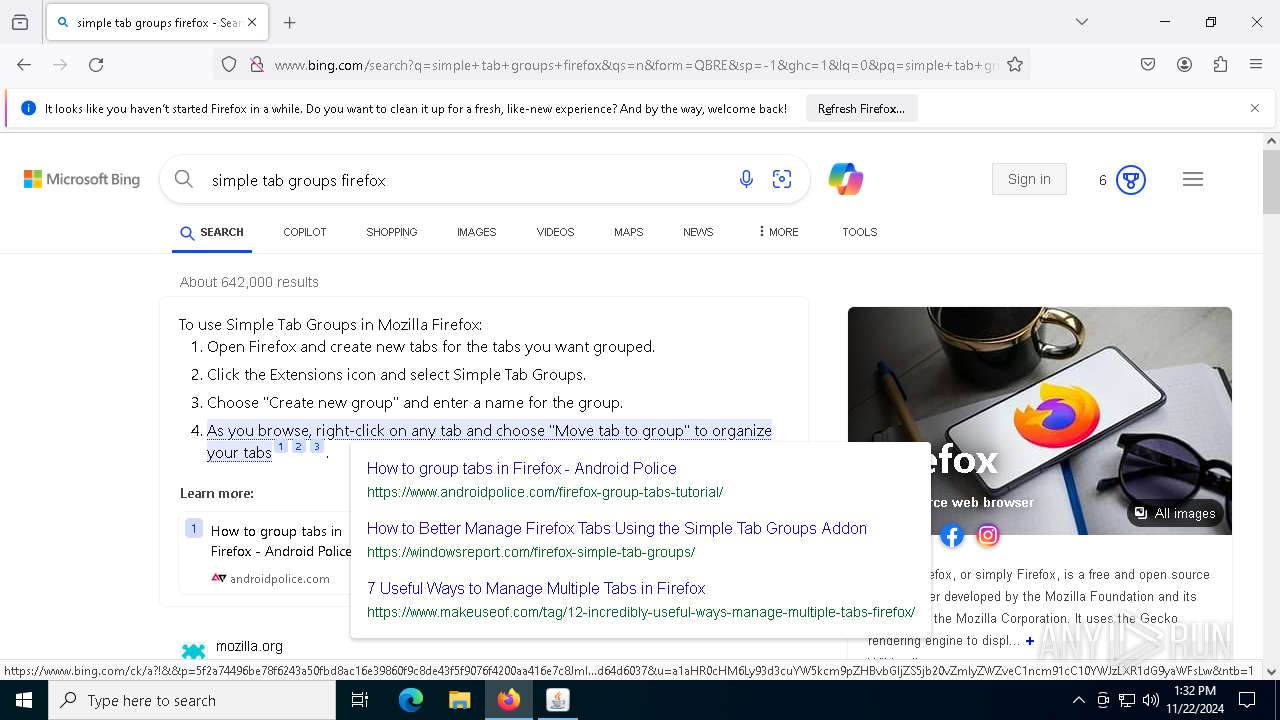Open File Explorer from the taskbar

click(x=459, y=700)
